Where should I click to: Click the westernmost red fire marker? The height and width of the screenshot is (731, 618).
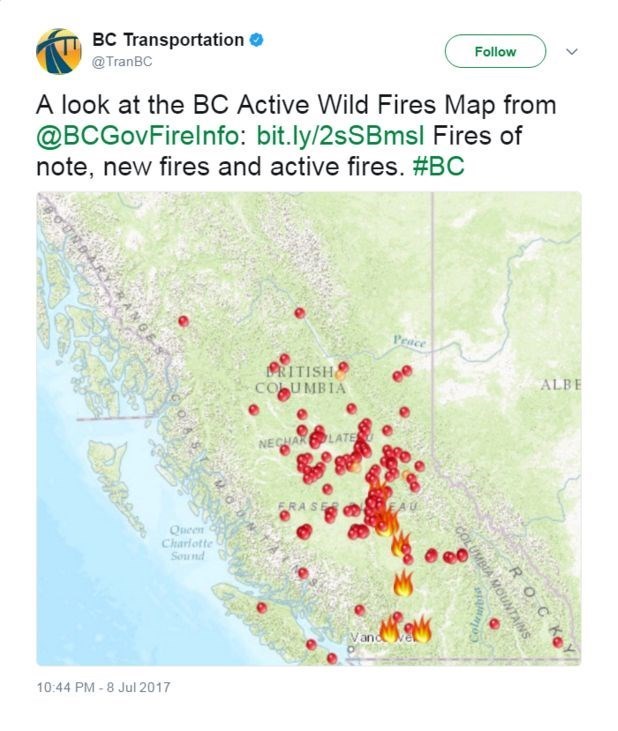point(183,321)
